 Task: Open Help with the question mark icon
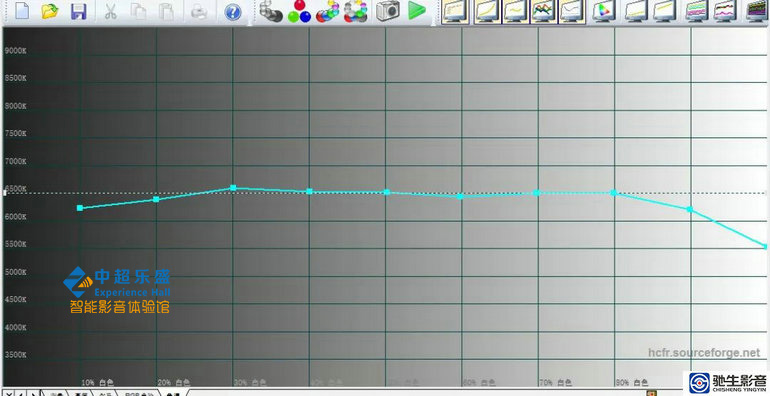pos(232,12)
